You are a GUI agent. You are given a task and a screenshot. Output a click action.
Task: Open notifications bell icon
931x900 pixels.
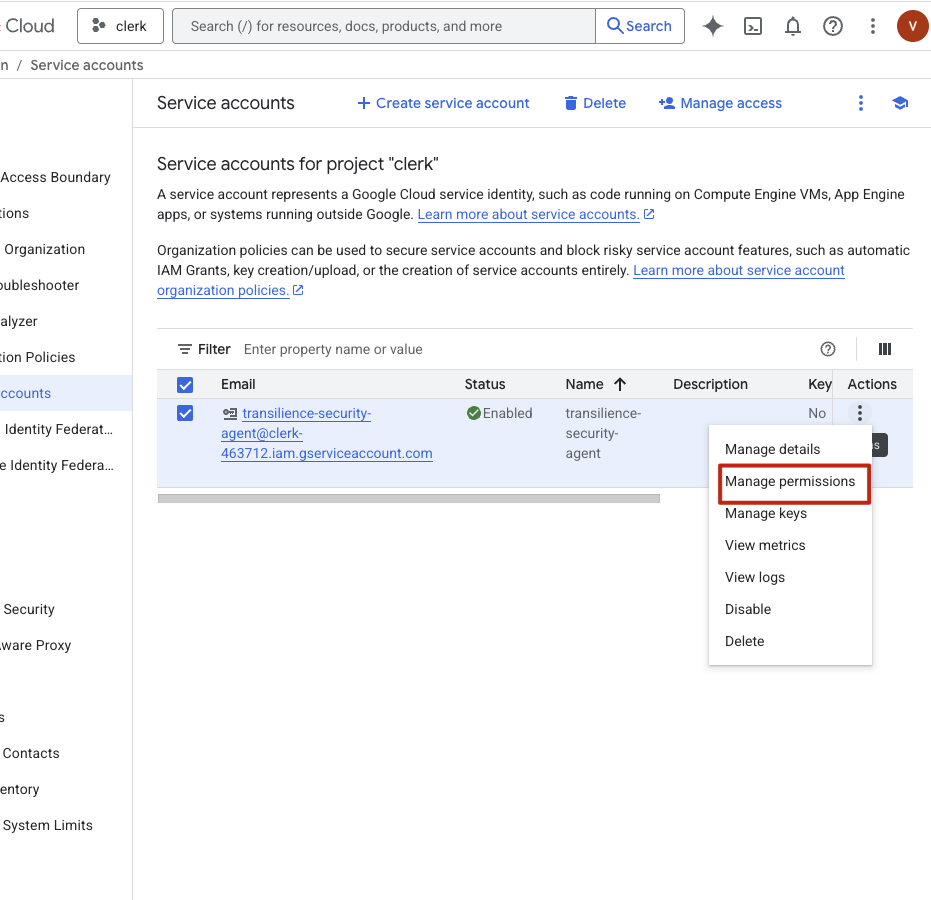tap(793, 26)
